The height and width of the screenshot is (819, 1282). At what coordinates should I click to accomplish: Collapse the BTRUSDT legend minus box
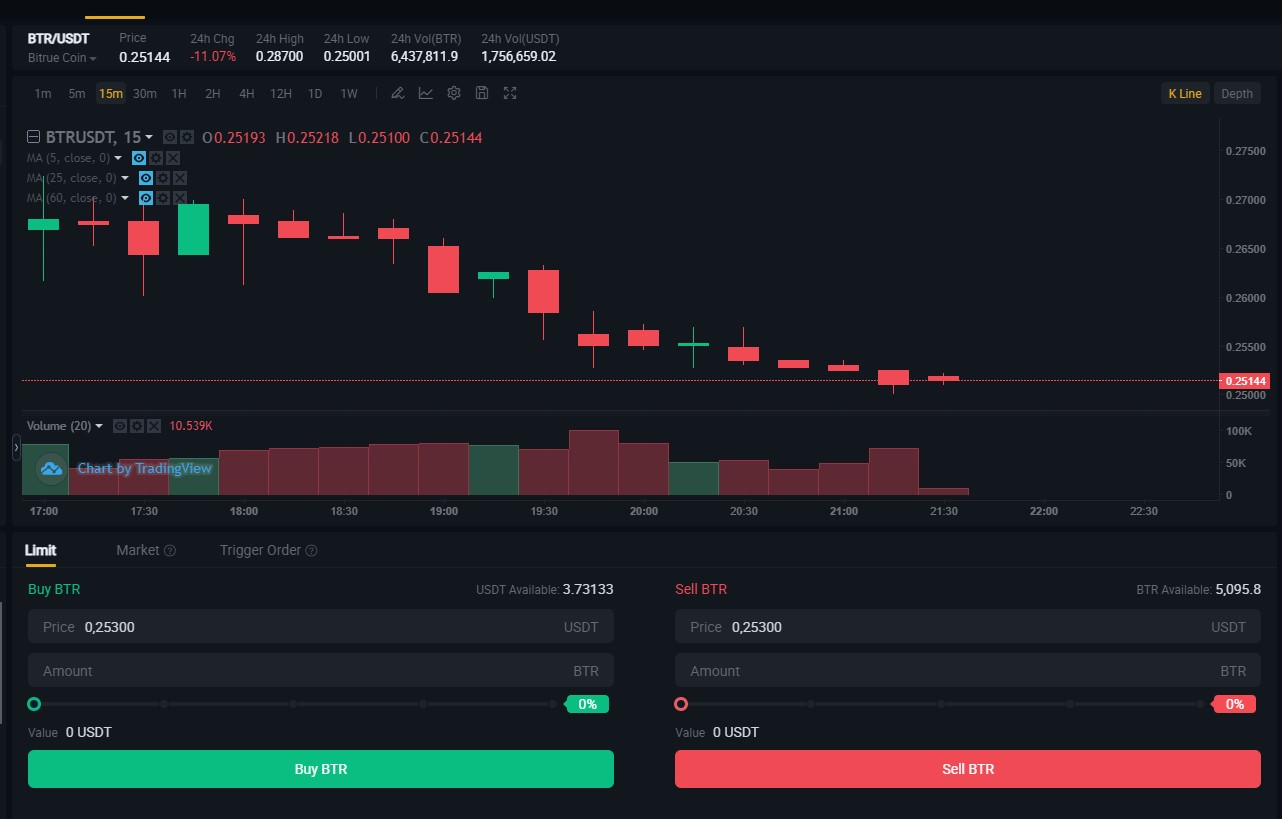click(33, 137)
